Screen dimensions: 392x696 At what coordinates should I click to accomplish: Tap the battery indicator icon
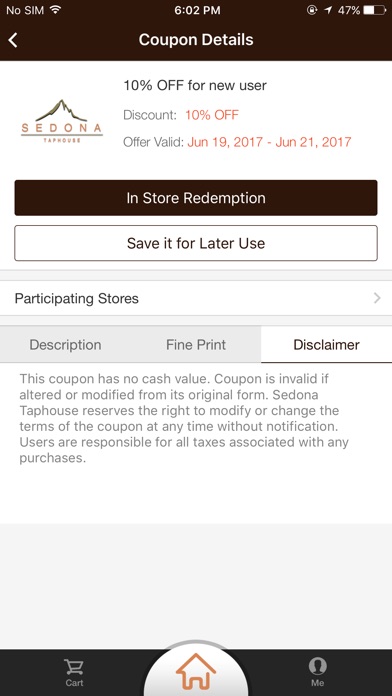point(374,10)
